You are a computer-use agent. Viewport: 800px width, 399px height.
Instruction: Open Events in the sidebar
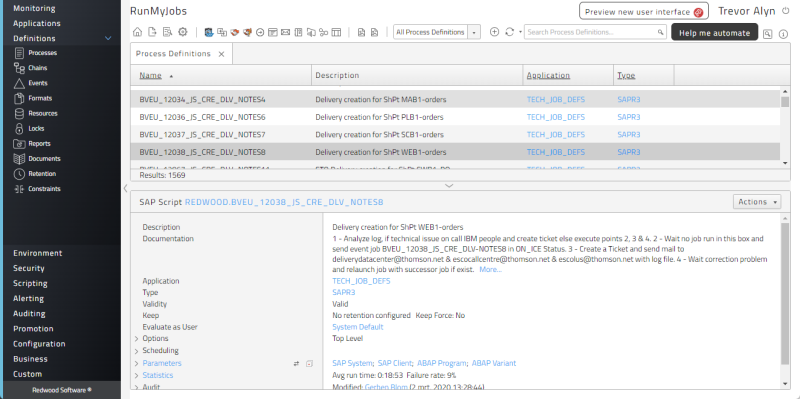(x=37, y=83)
